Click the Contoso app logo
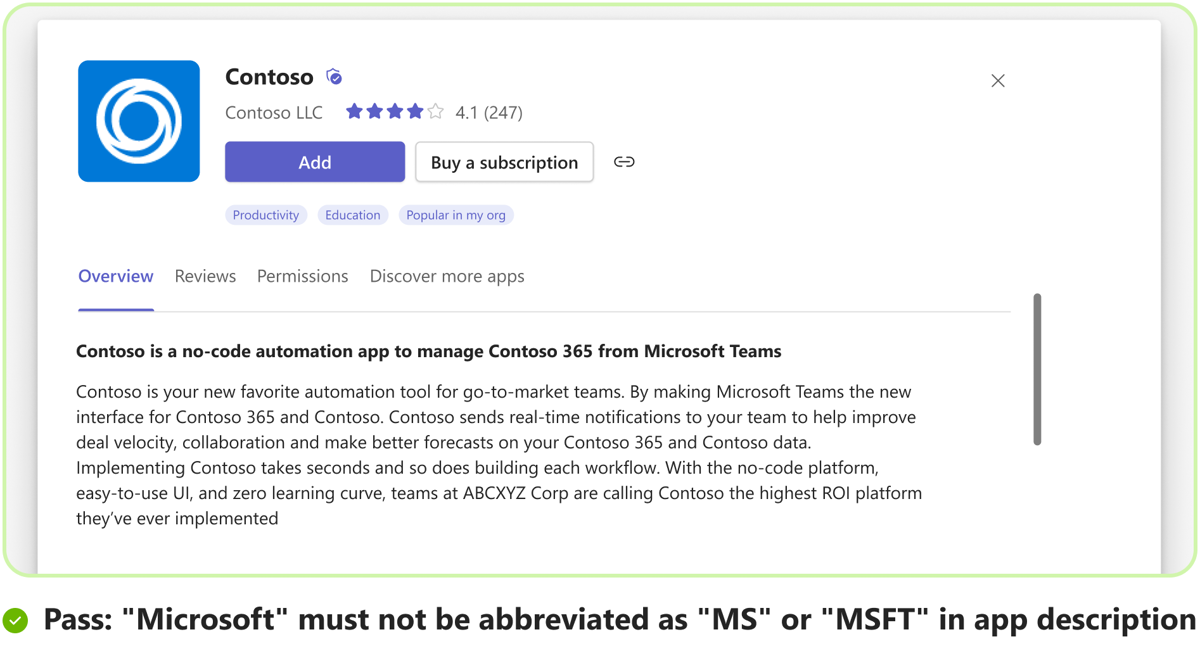The width and height of the screenshot is (1200, 651). click(x=139, y=121)
